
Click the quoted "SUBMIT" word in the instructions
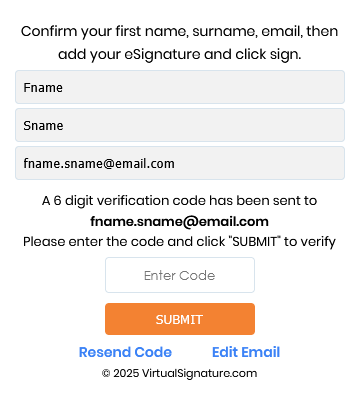pyautogui.click(x=254, y=241)
